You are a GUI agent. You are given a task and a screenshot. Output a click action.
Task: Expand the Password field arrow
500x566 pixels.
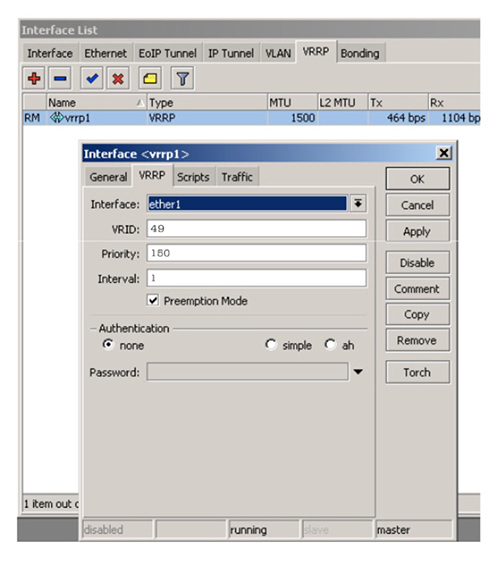click(x=358, y=372)
